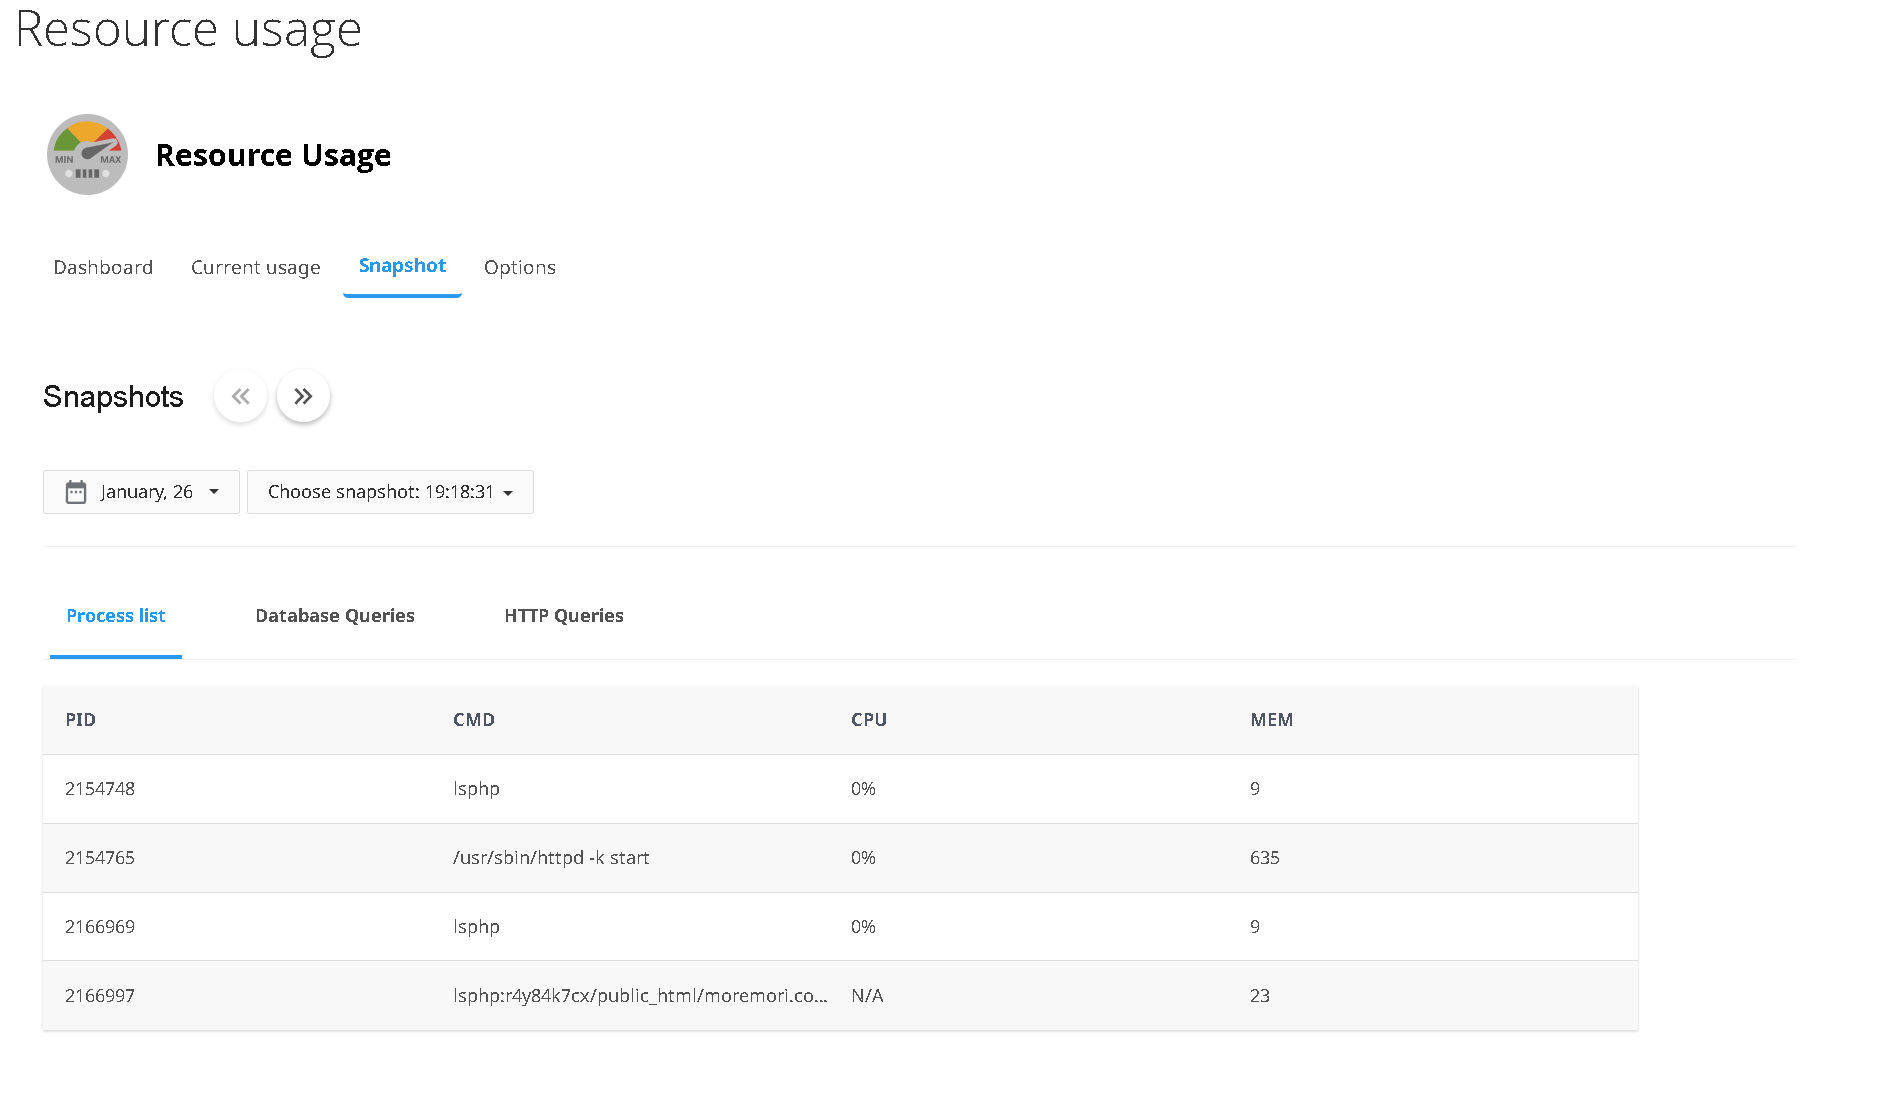Open the Options tab
Viewport: 1886px width, 1106px height.
coord(519,267)
